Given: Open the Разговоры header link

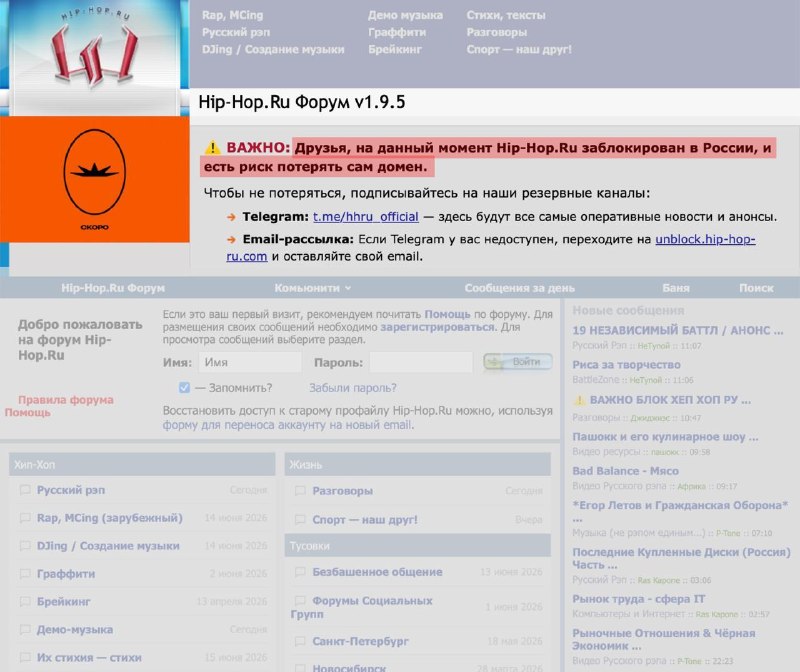Looking at the screenshot, I should [x=496, y=32].
